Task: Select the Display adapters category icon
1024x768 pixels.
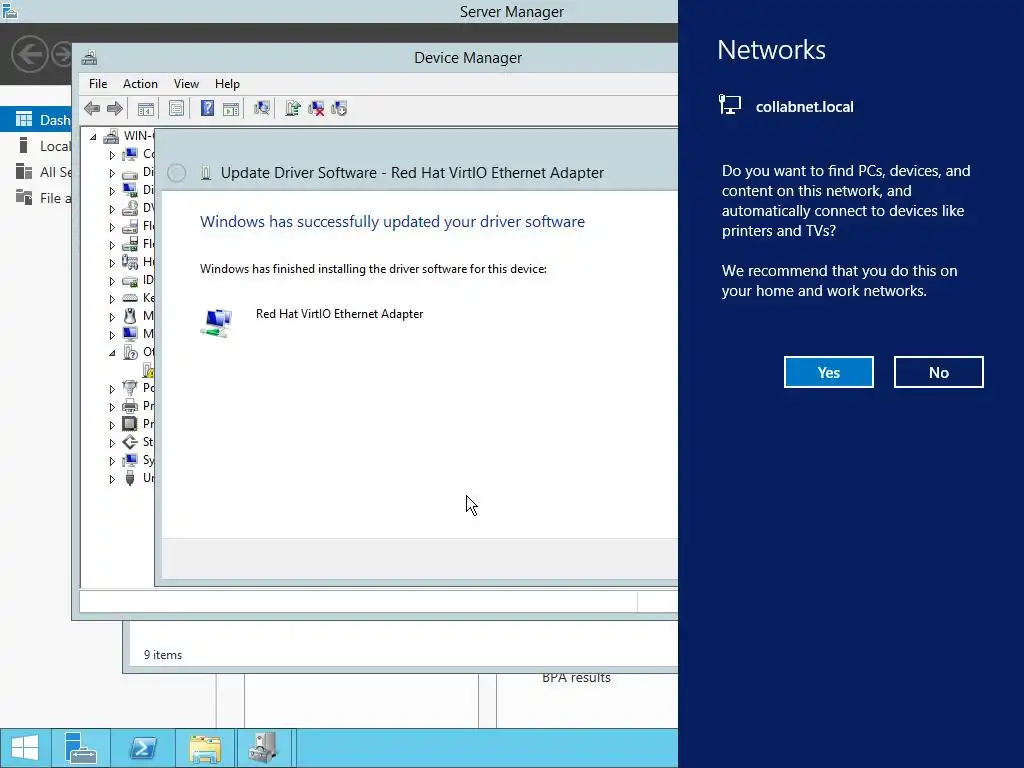Action: [130, 190]
